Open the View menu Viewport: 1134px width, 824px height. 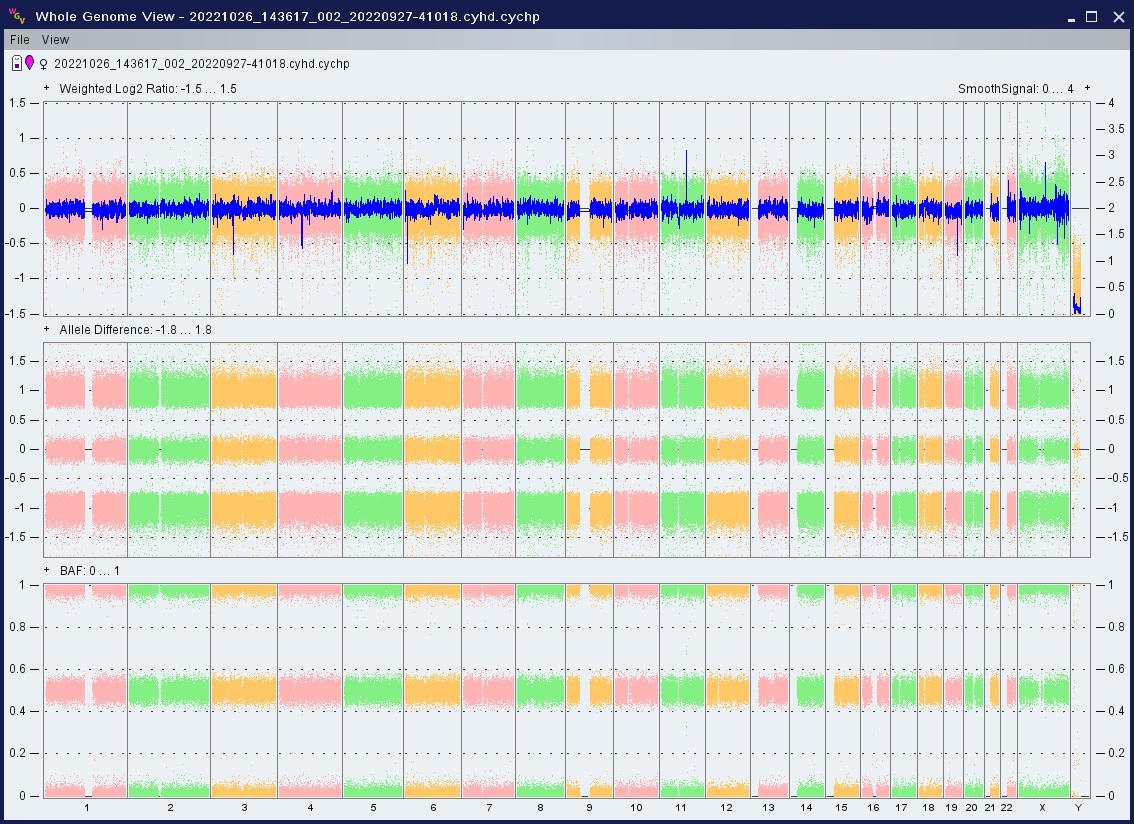click(x=56, y=40)
